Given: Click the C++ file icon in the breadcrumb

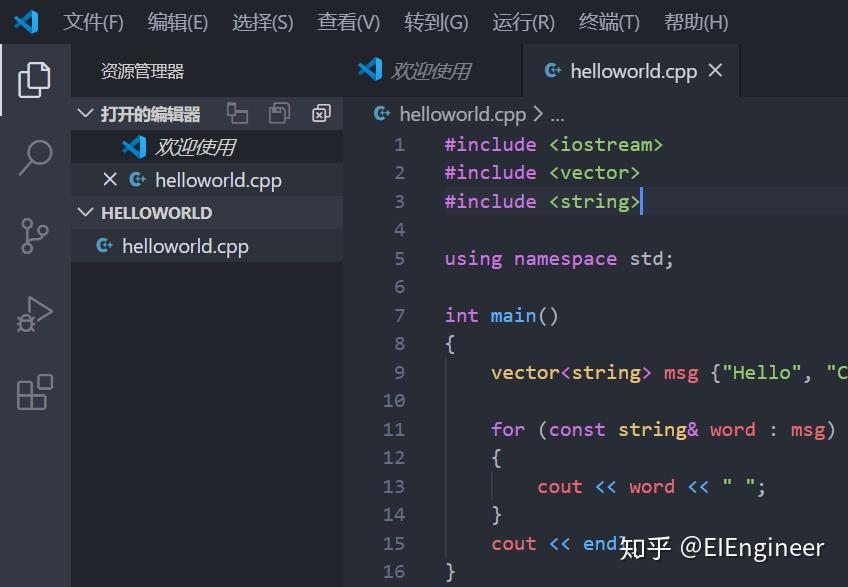Looking at the screenshot, I should pos(381,114).
